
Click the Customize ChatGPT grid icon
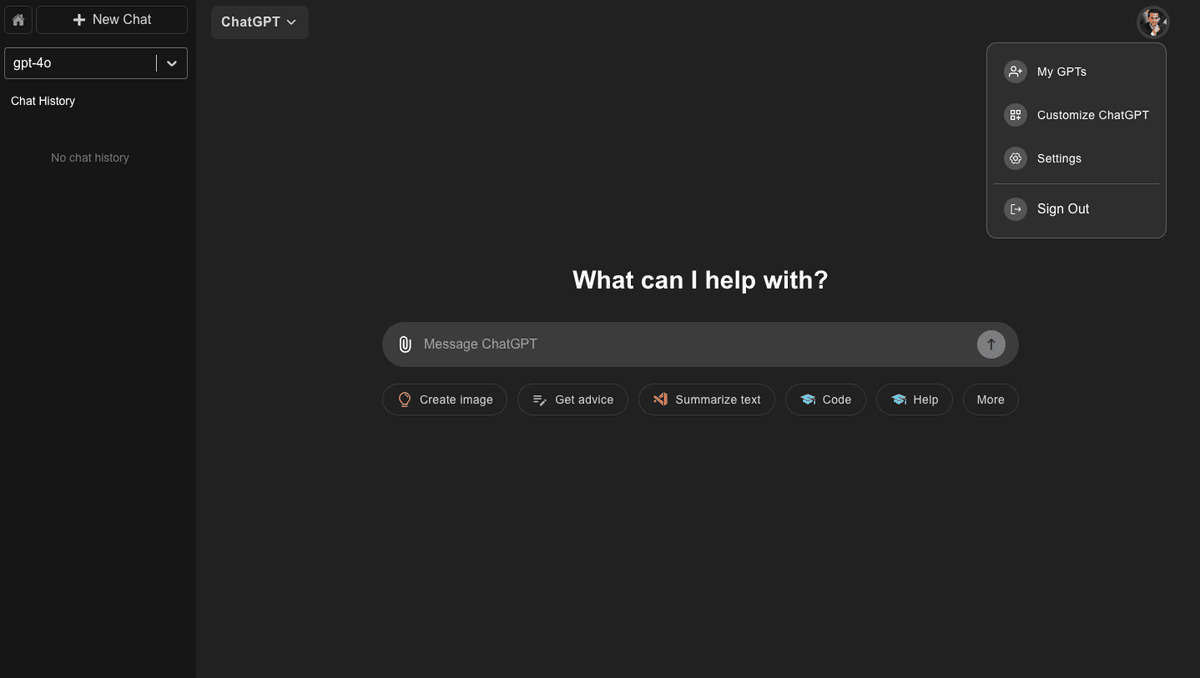tap(1015, 115)
